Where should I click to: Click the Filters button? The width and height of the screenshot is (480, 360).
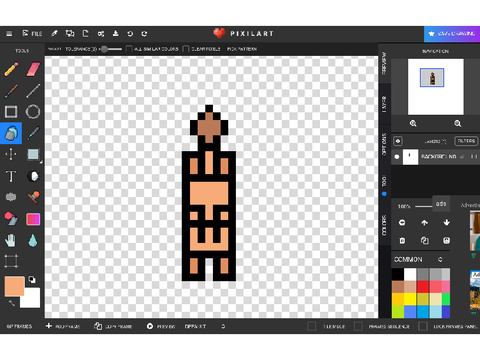(466, 141)
